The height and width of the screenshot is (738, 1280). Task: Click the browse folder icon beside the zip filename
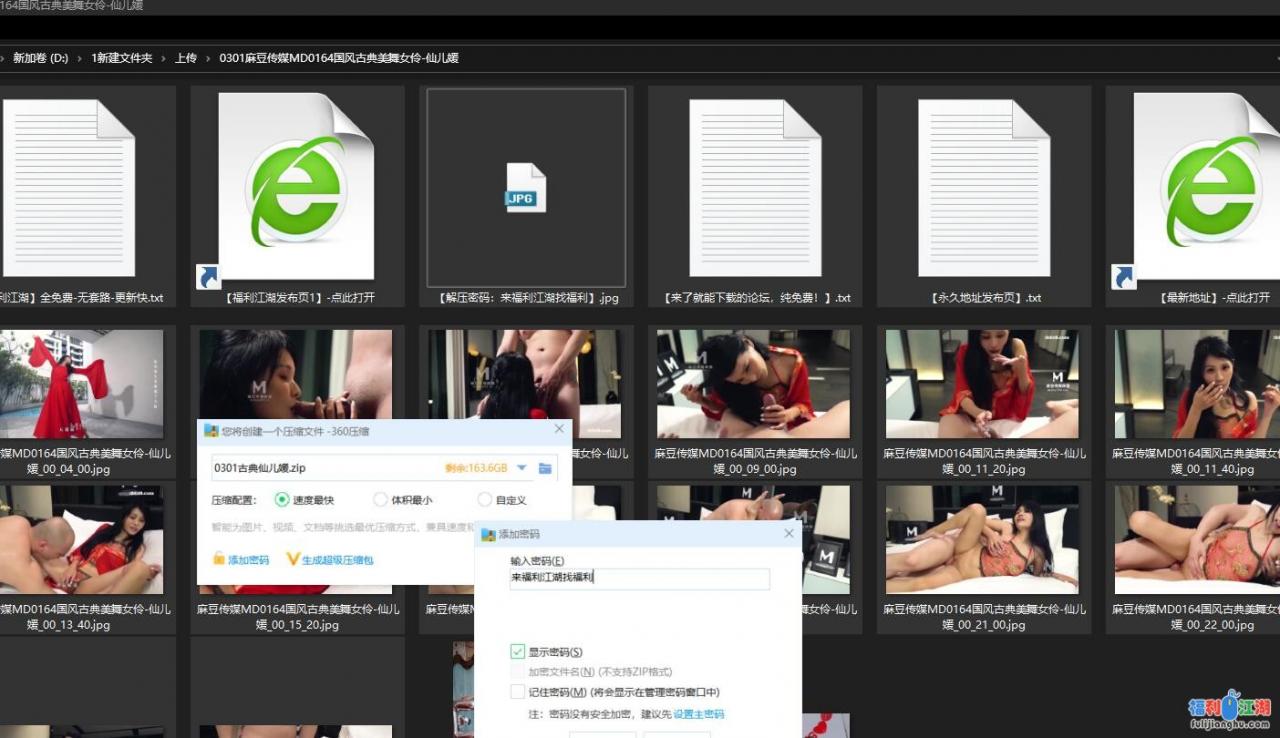545,468
